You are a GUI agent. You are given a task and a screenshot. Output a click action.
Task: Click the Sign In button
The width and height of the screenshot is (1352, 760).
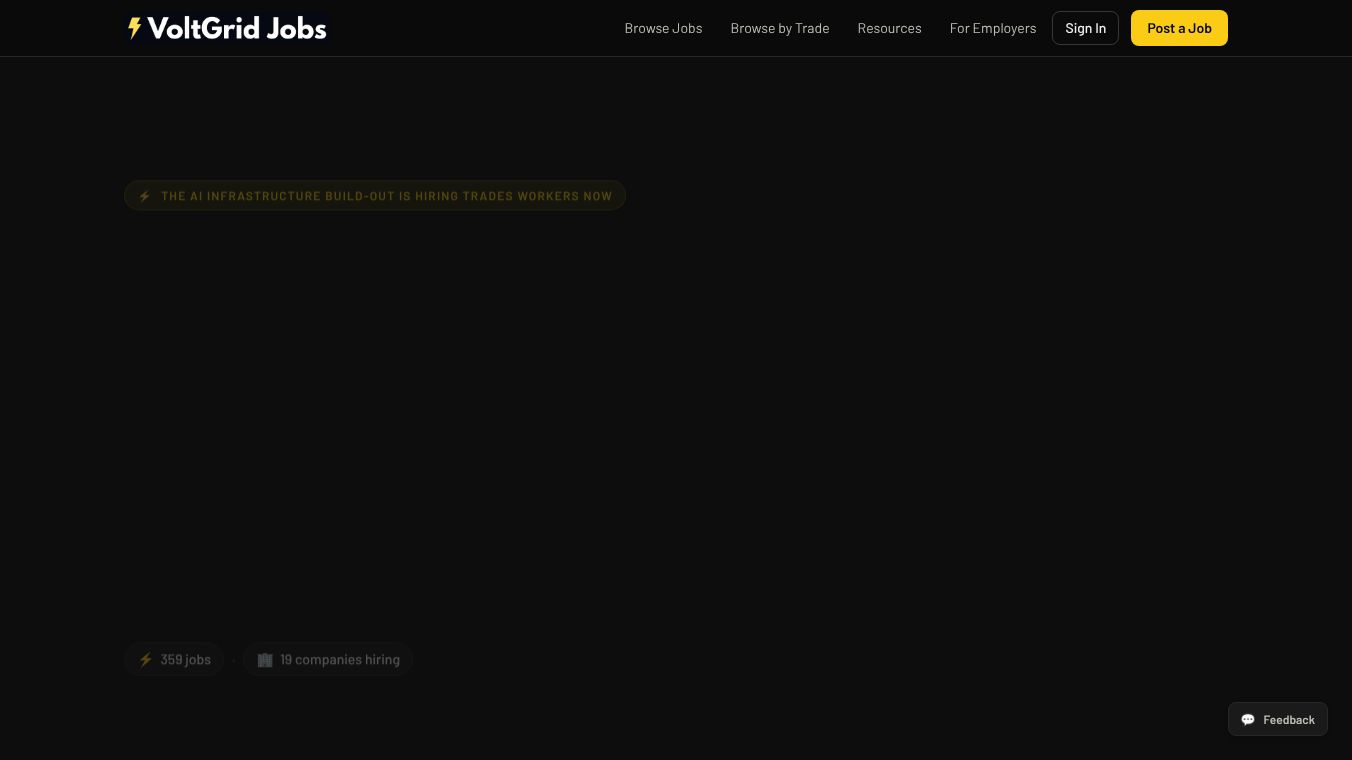click(x=1085, y=28)
